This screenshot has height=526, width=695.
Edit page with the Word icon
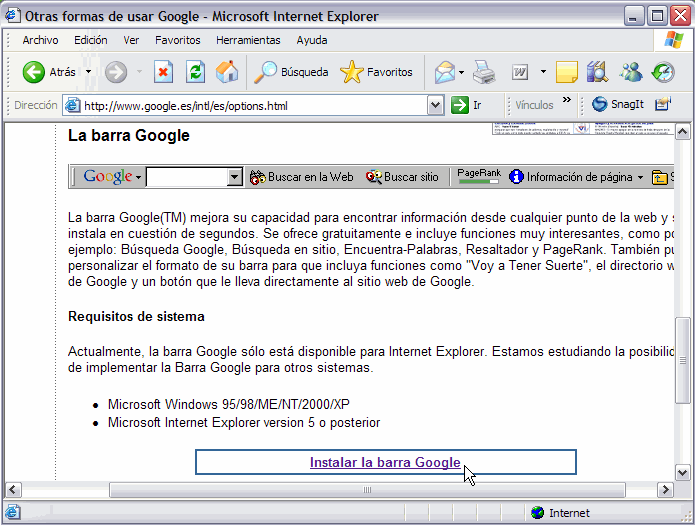pyautogui.click(x=520, y=72)
